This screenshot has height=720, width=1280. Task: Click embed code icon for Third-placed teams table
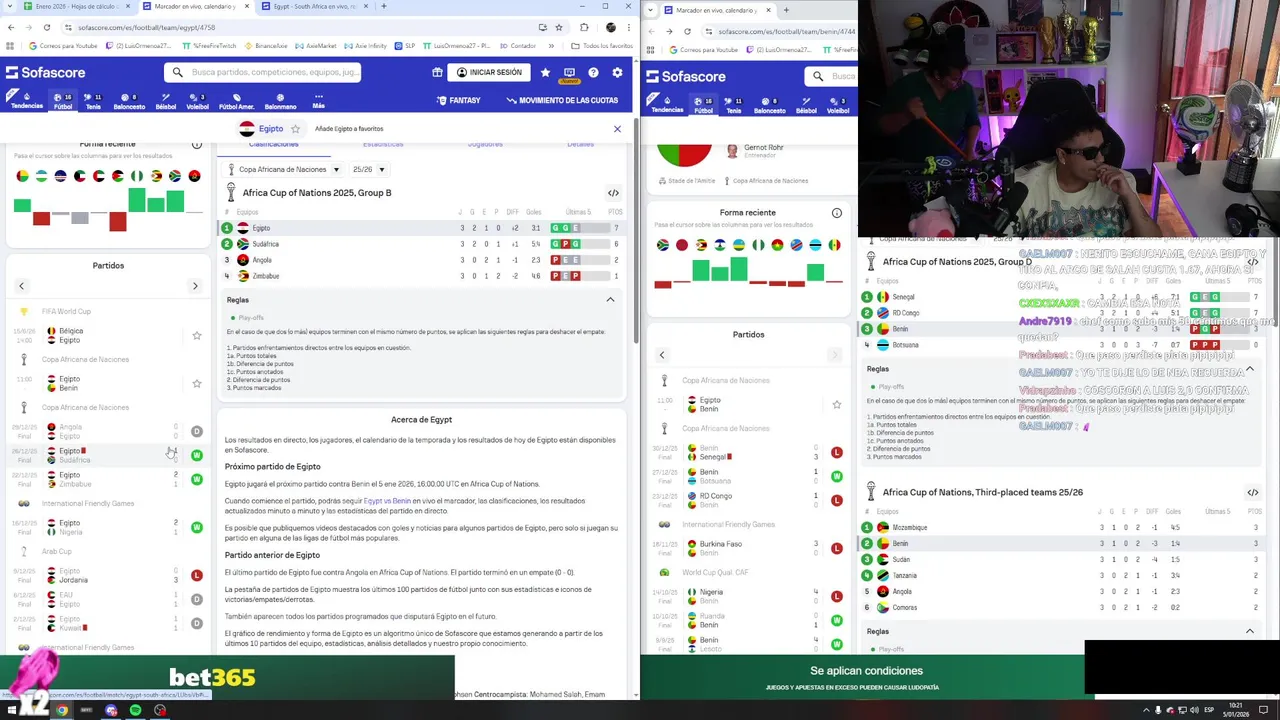(x=1253, y=492)
